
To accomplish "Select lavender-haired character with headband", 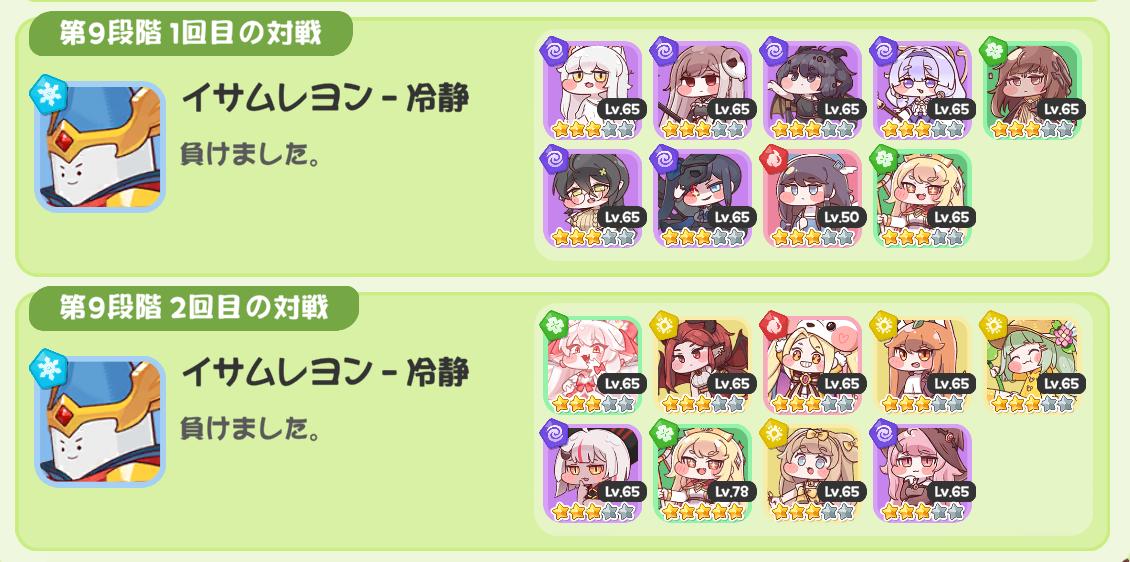I will click(x=922, y=90).
